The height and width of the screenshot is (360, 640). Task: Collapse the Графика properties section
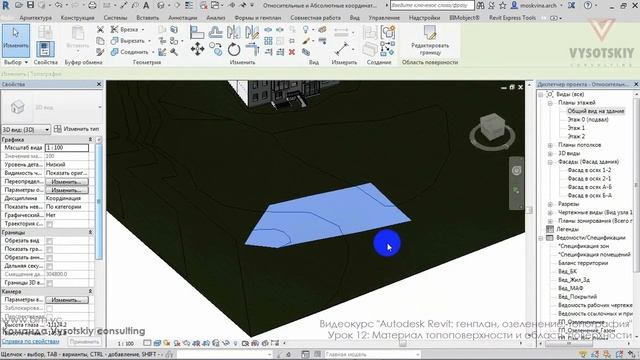(90, 140)
